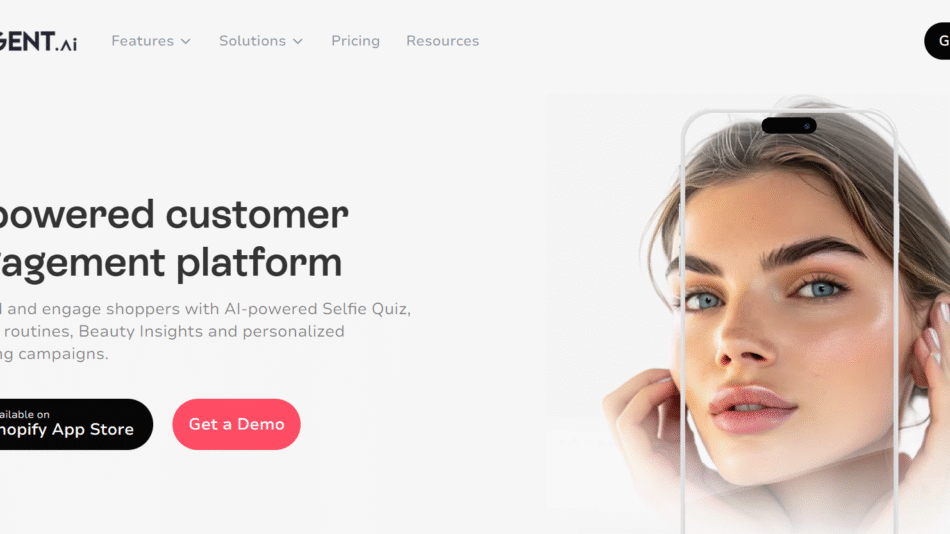Click the .AI suffix of the logo
The width and height of the screenshot is (950, 534).
tap(66, 44)
